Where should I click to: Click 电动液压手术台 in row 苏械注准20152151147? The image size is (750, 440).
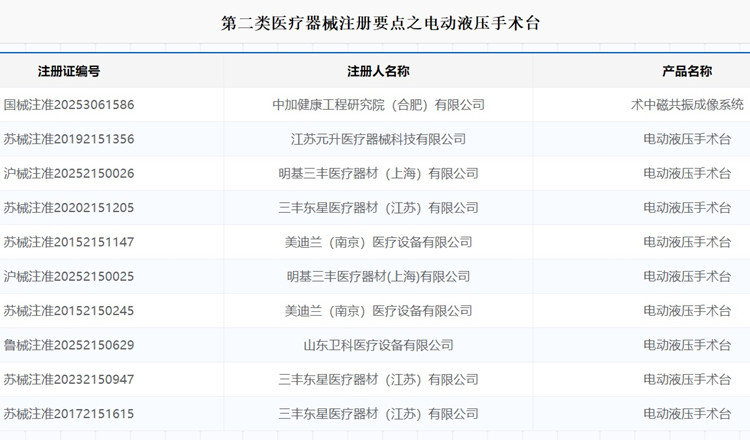tap(687, 242)
